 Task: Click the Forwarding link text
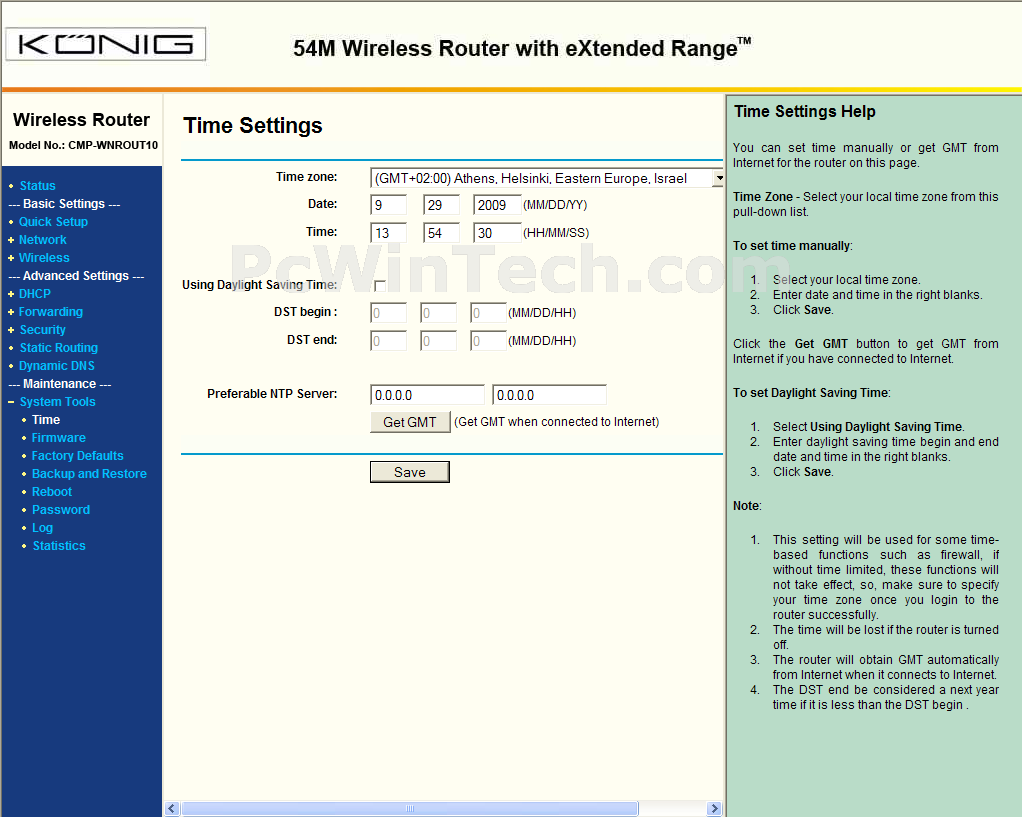(51, 312)
